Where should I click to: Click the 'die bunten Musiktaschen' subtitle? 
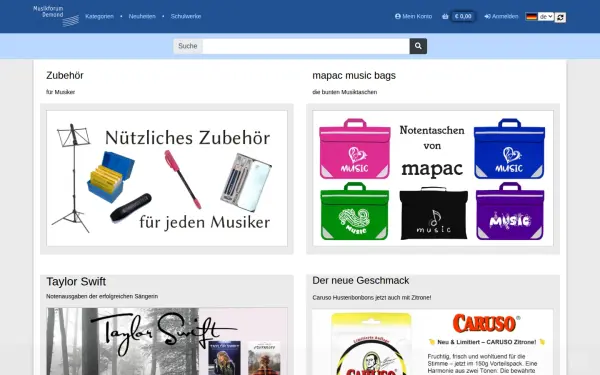click(x=345, y=92)
